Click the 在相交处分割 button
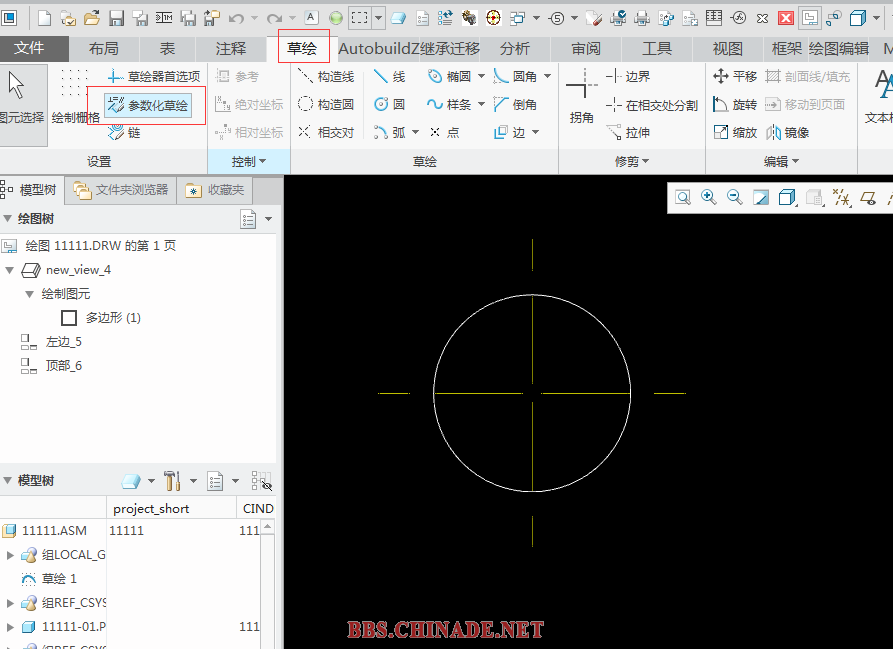This screenshot has height=649, width=893. click(x=652, y=105)
